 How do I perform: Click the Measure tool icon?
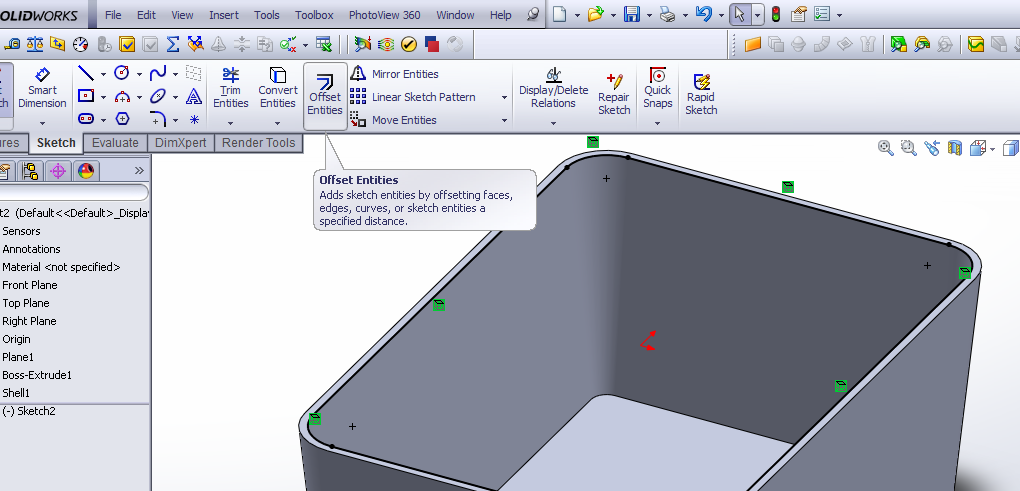coord(12,44)
